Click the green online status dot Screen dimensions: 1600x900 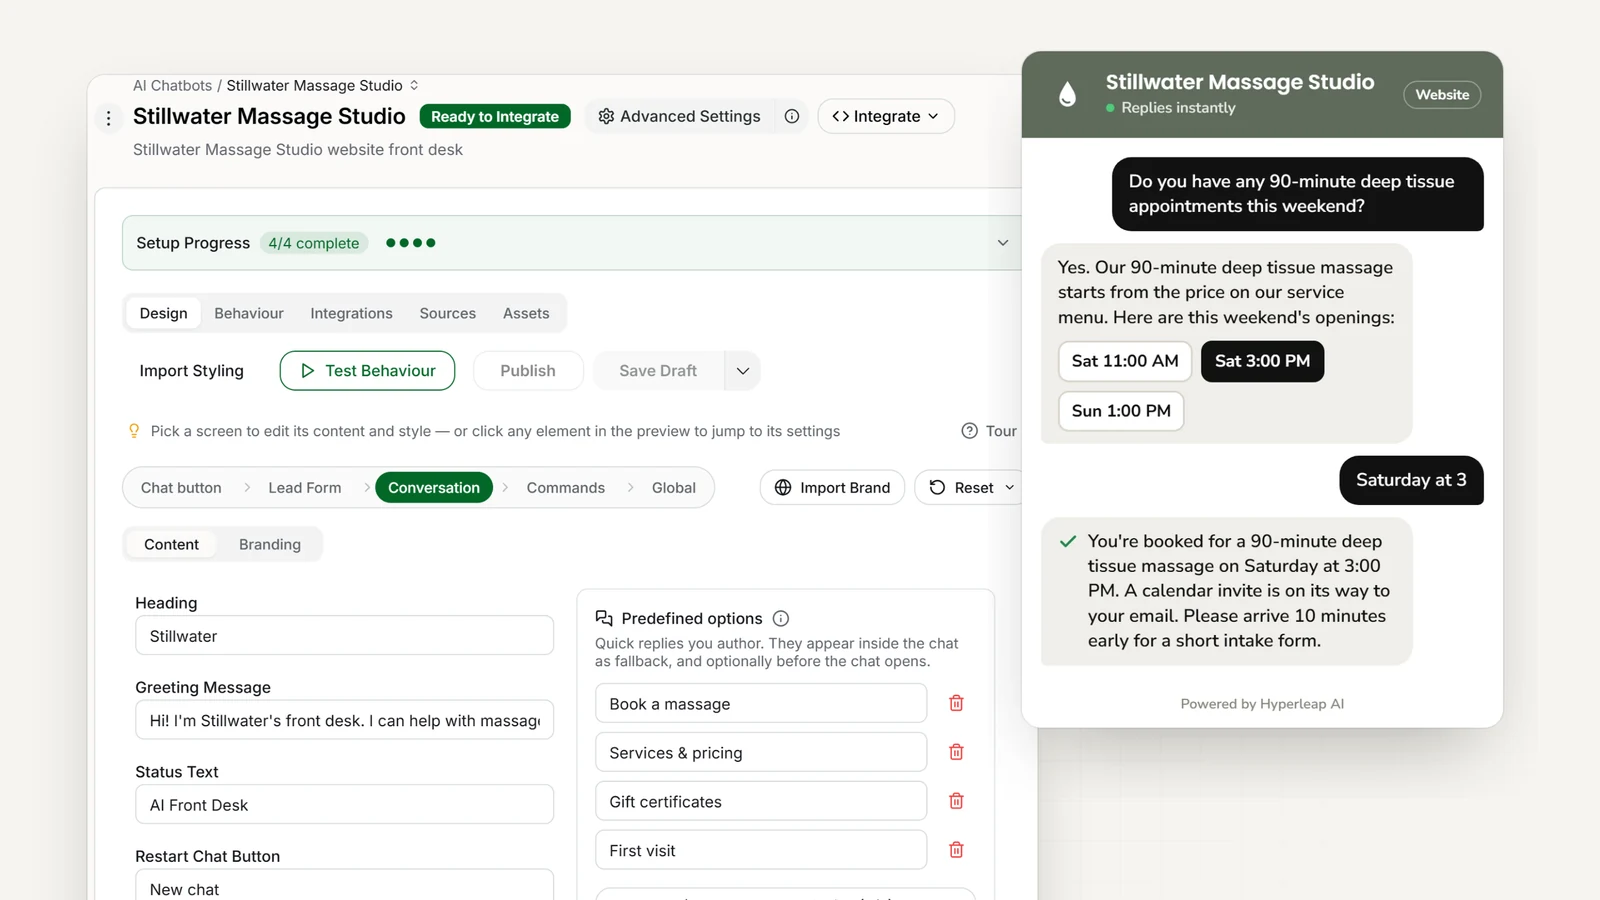[x=1110, y=108]
